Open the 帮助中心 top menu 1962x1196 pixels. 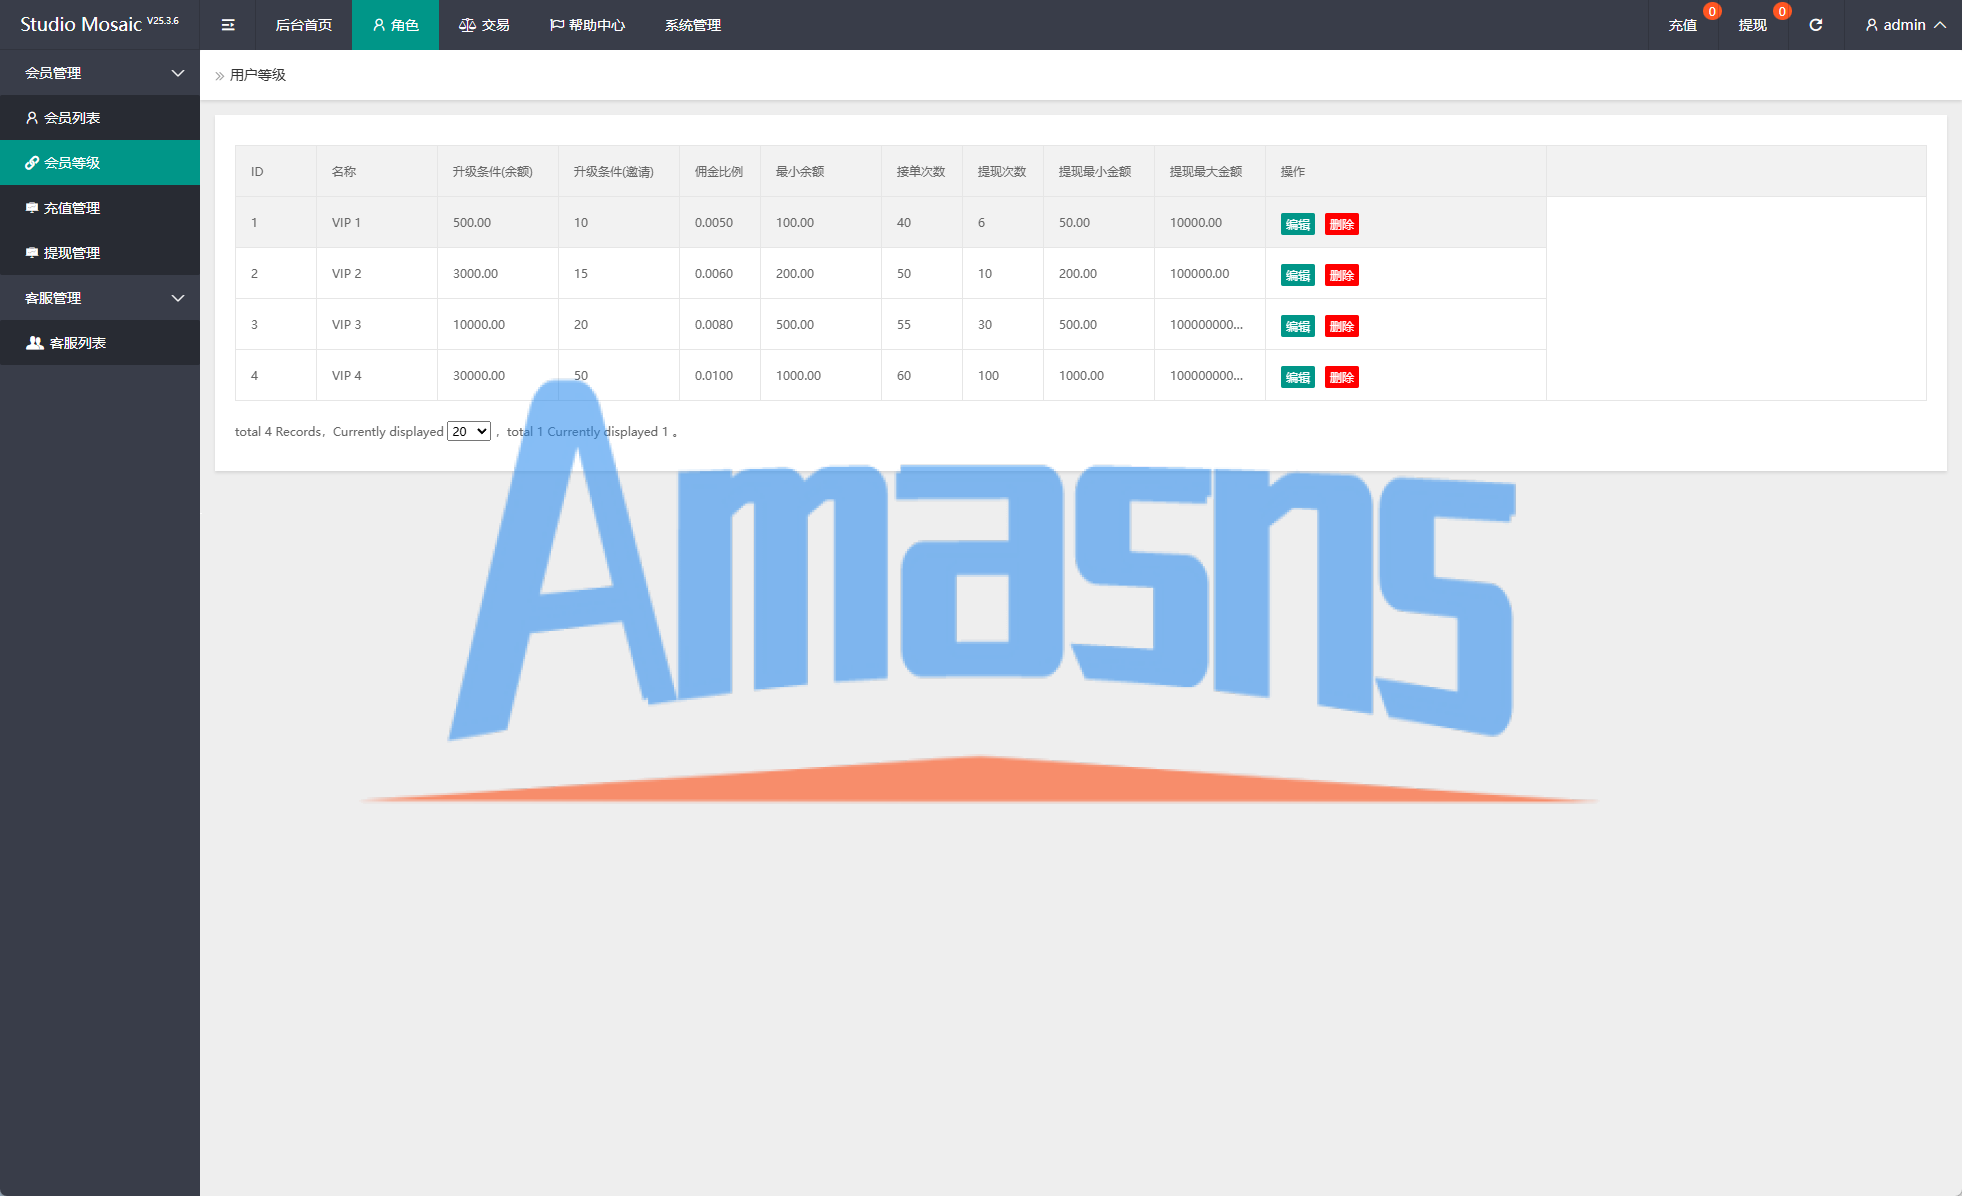tap(587, 25)
